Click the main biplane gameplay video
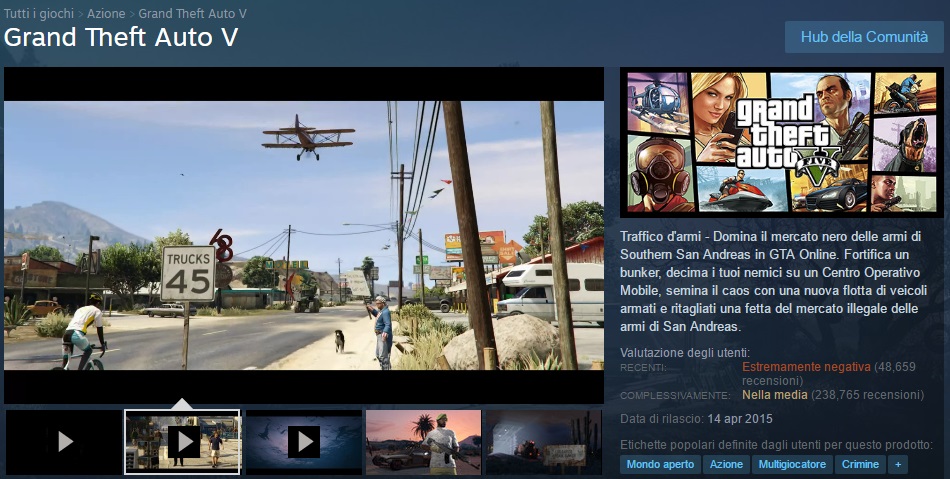The image size is (950, 479). [x=303, y=235]
